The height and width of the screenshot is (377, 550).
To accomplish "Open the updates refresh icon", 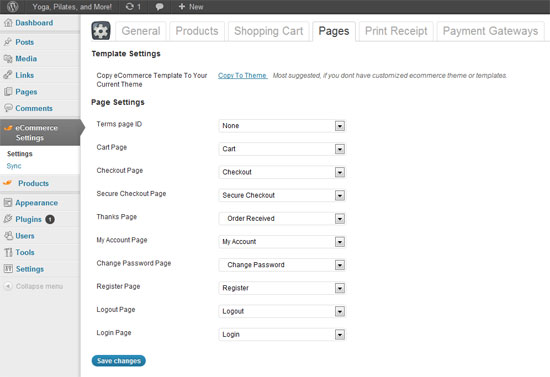I will [x=130, y=7].
